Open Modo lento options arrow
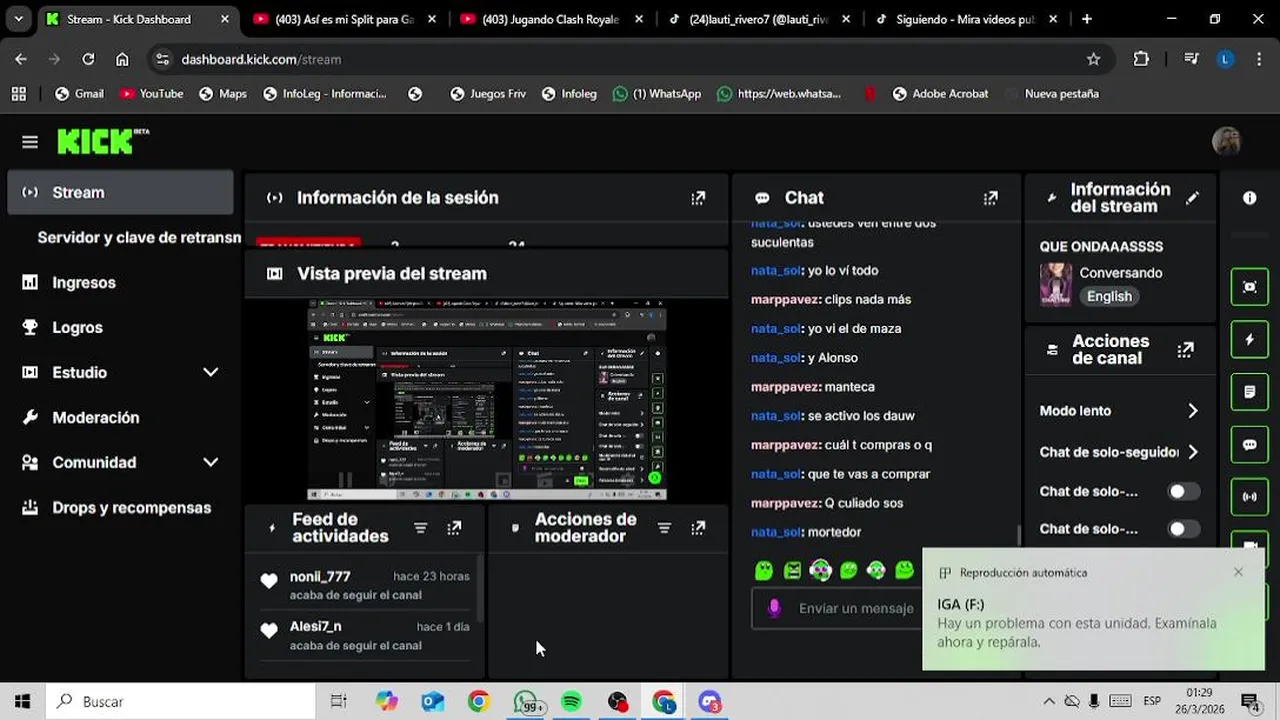 tap(1192, 411)
